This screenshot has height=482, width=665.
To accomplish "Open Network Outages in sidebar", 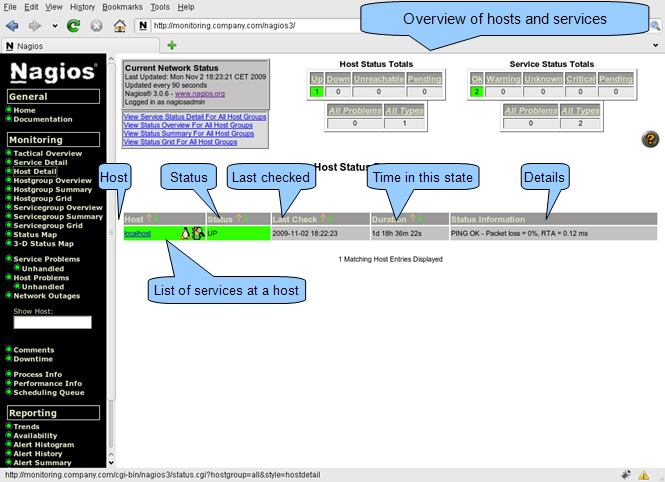I will coord(47,296).
